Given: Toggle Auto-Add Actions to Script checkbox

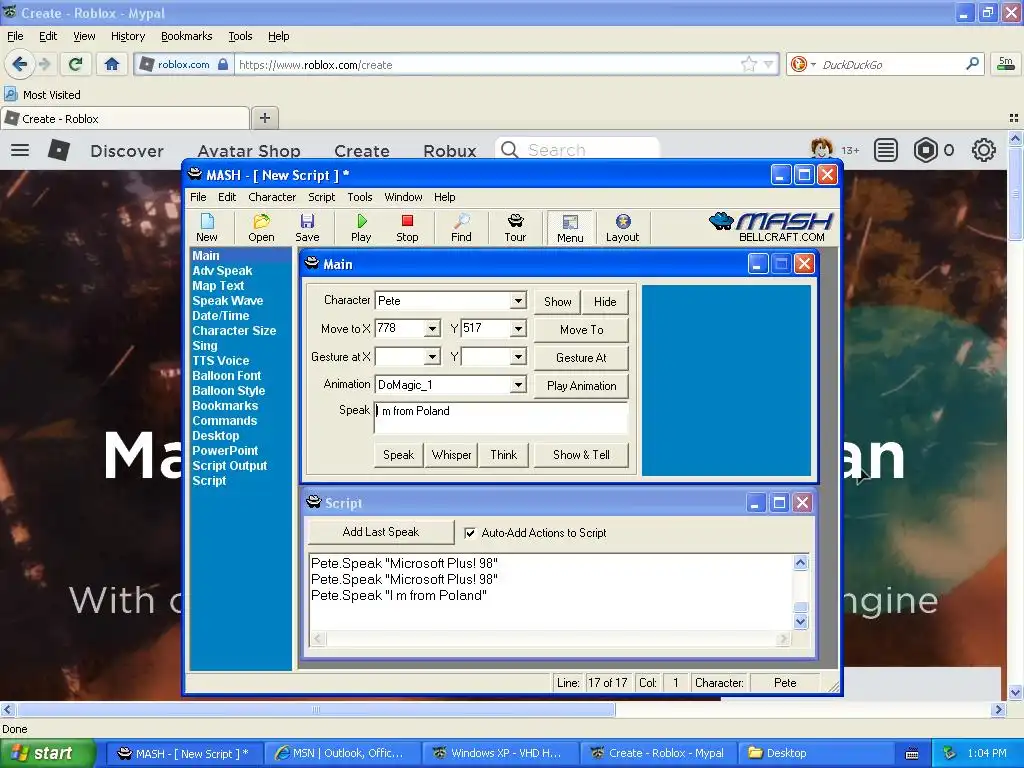Looking at the screenshot, I should [x=470, y=533].
